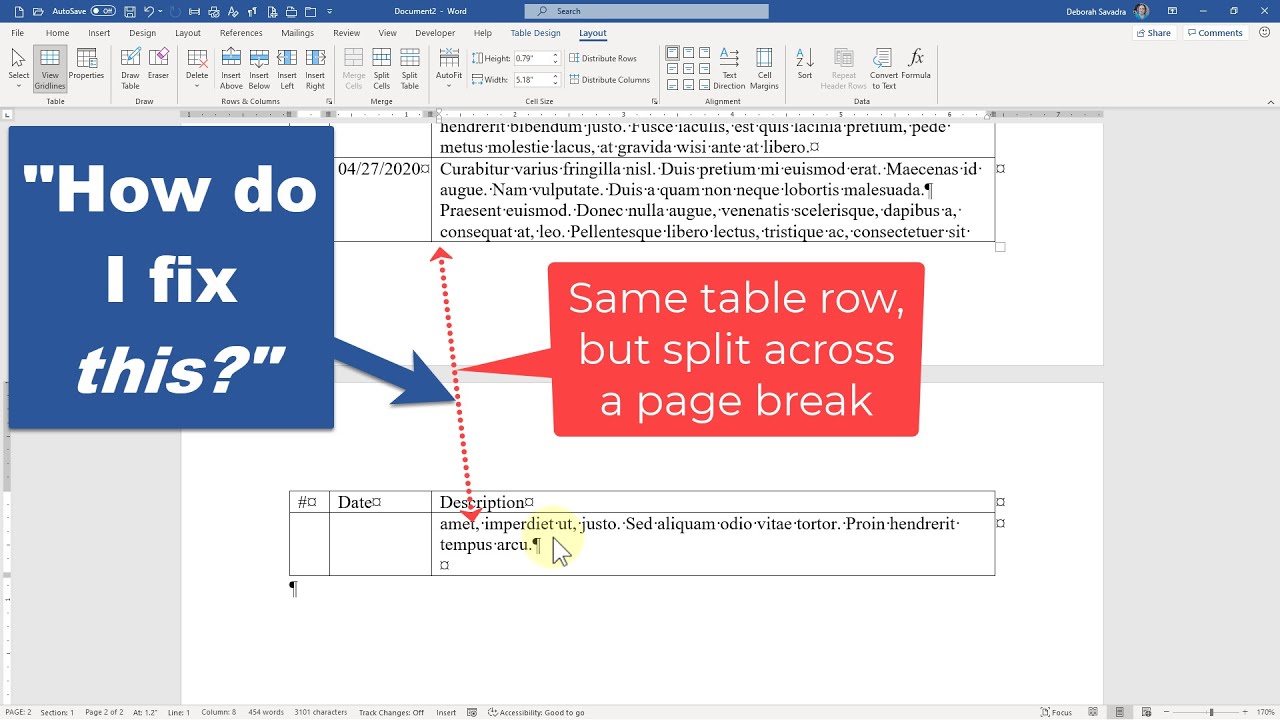Increase row Height with spinner up arrow
The height and width of the screenshot is (720, 1280).
click(x=555, y=56)
